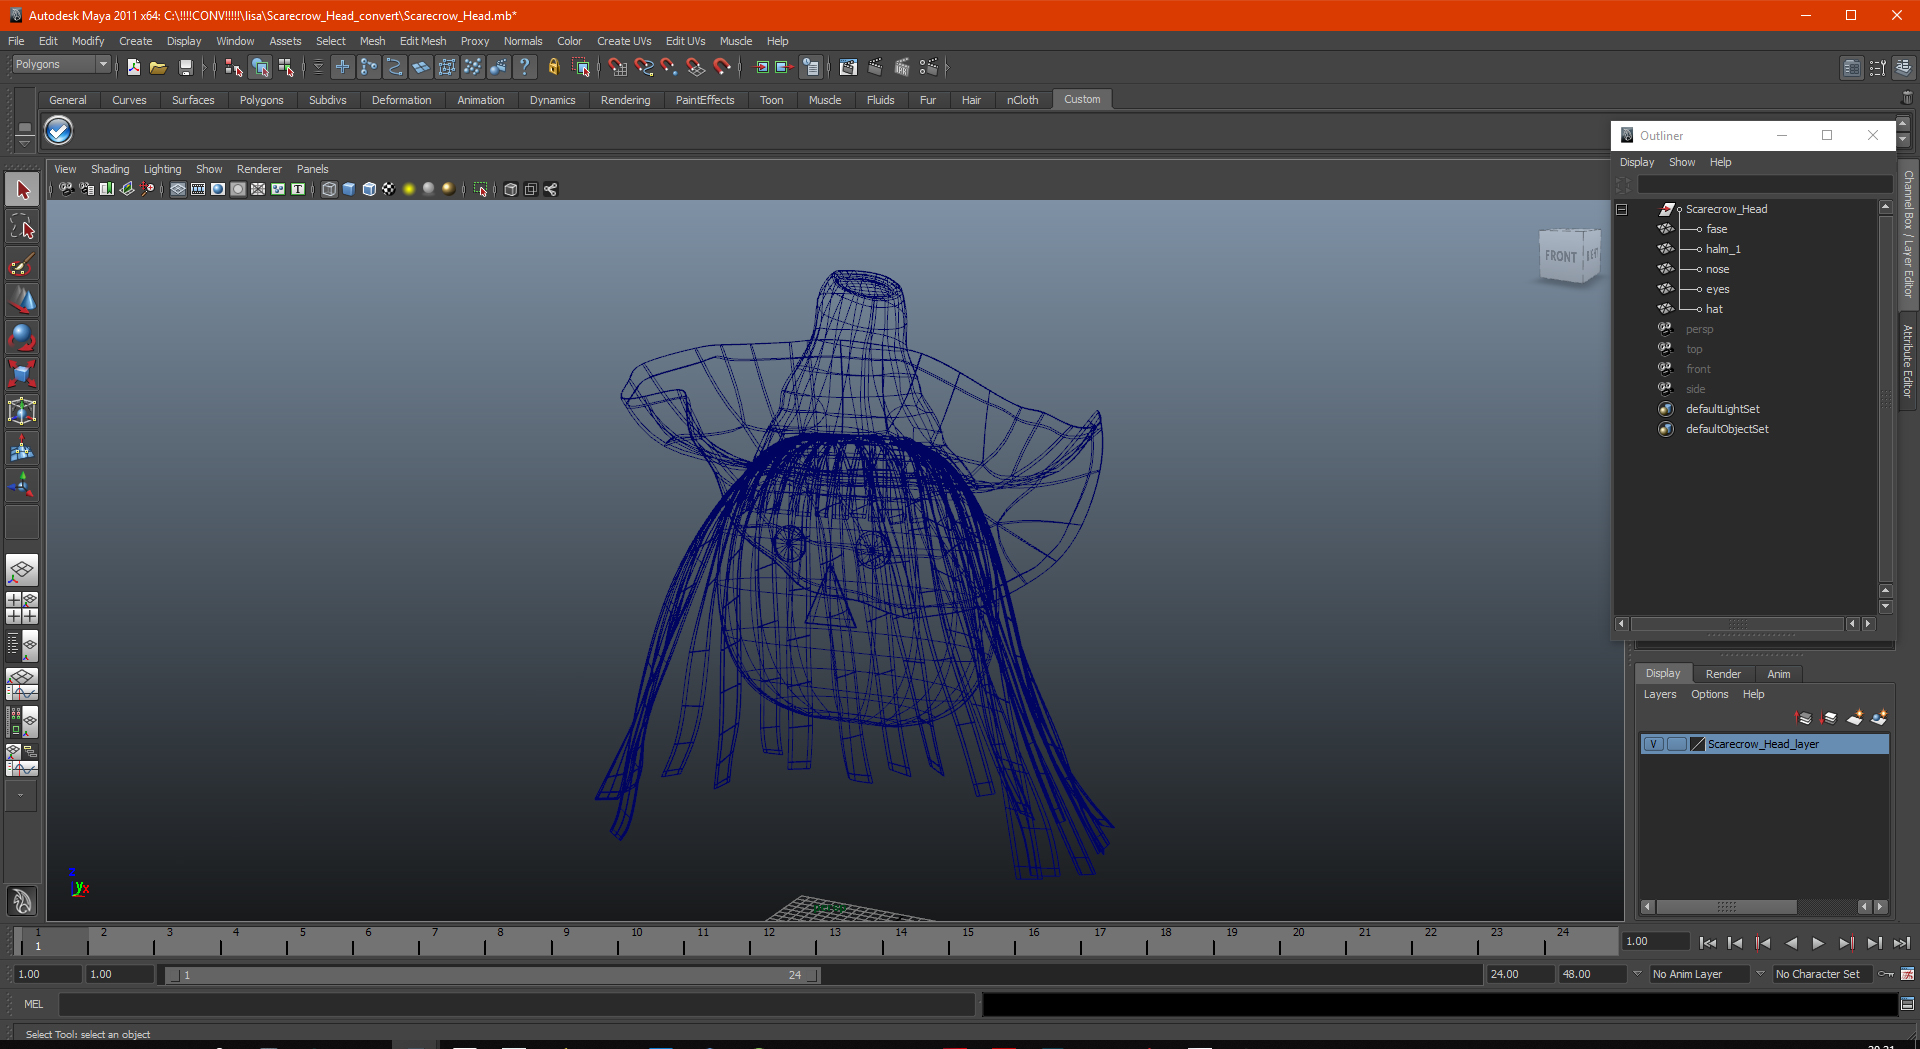1920x1049 pixels.
Task: Click the question mark help icon
Action: pos(524,67)
